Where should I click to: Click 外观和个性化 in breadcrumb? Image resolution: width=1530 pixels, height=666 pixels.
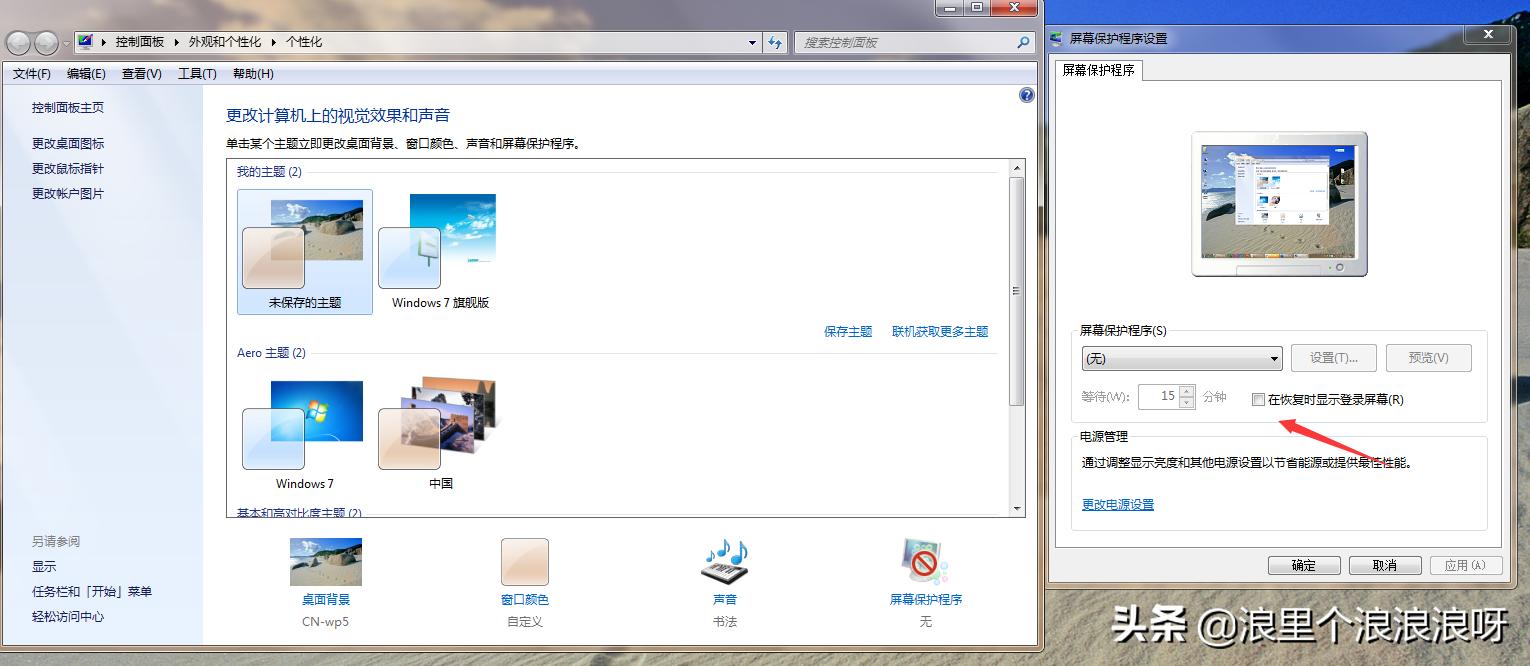pos(225,42)
